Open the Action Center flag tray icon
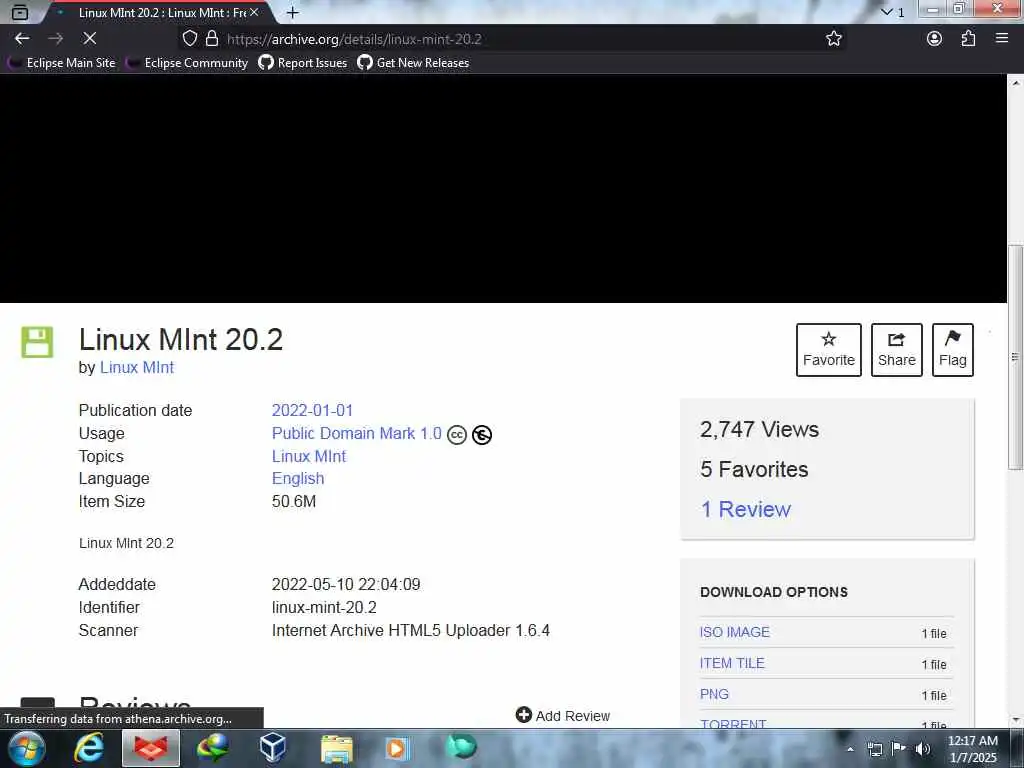The width and height of the screenshot is (1024, 768). (898, 749)
